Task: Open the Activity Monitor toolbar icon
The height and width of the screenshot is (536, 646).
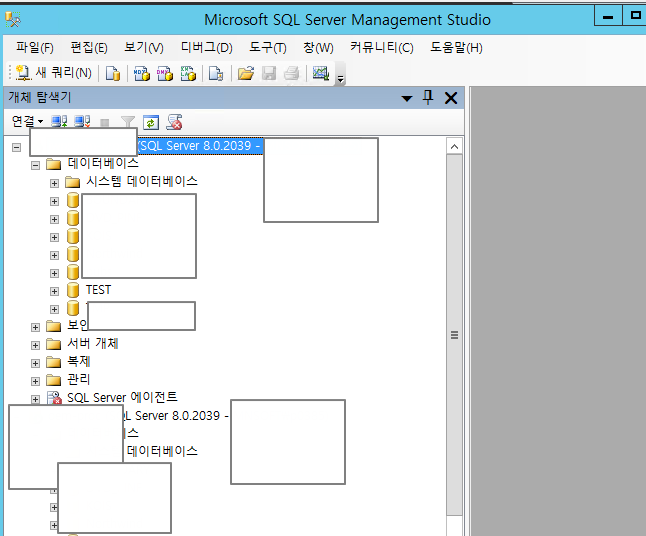Action: pyautogui.click(x=321, y=73)
